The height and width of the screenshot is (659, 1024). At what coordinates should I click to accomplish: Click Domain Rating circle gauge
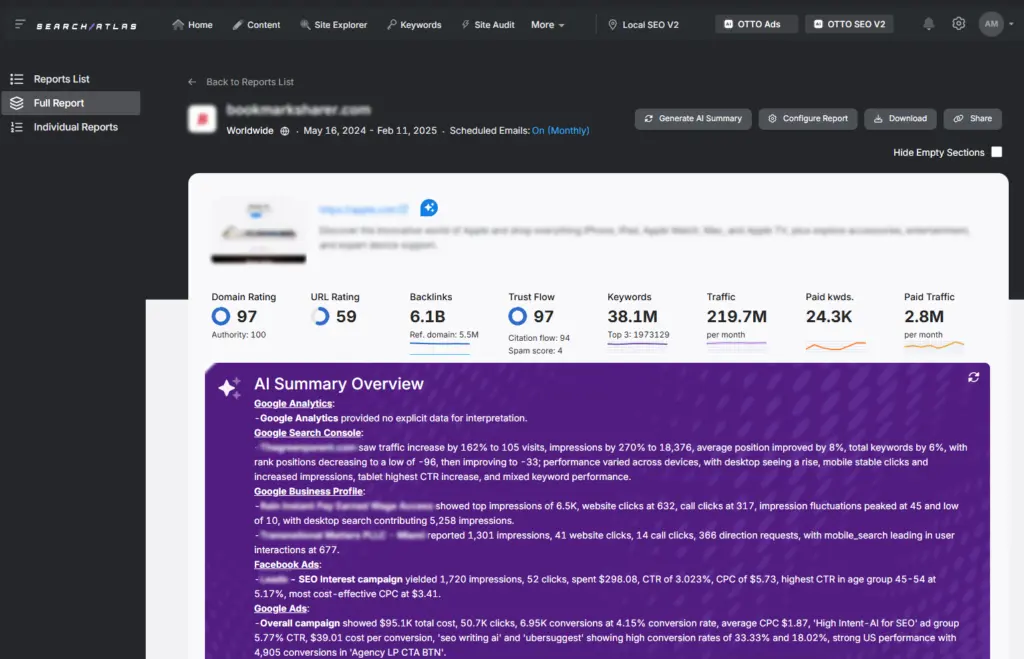point(221,316)
